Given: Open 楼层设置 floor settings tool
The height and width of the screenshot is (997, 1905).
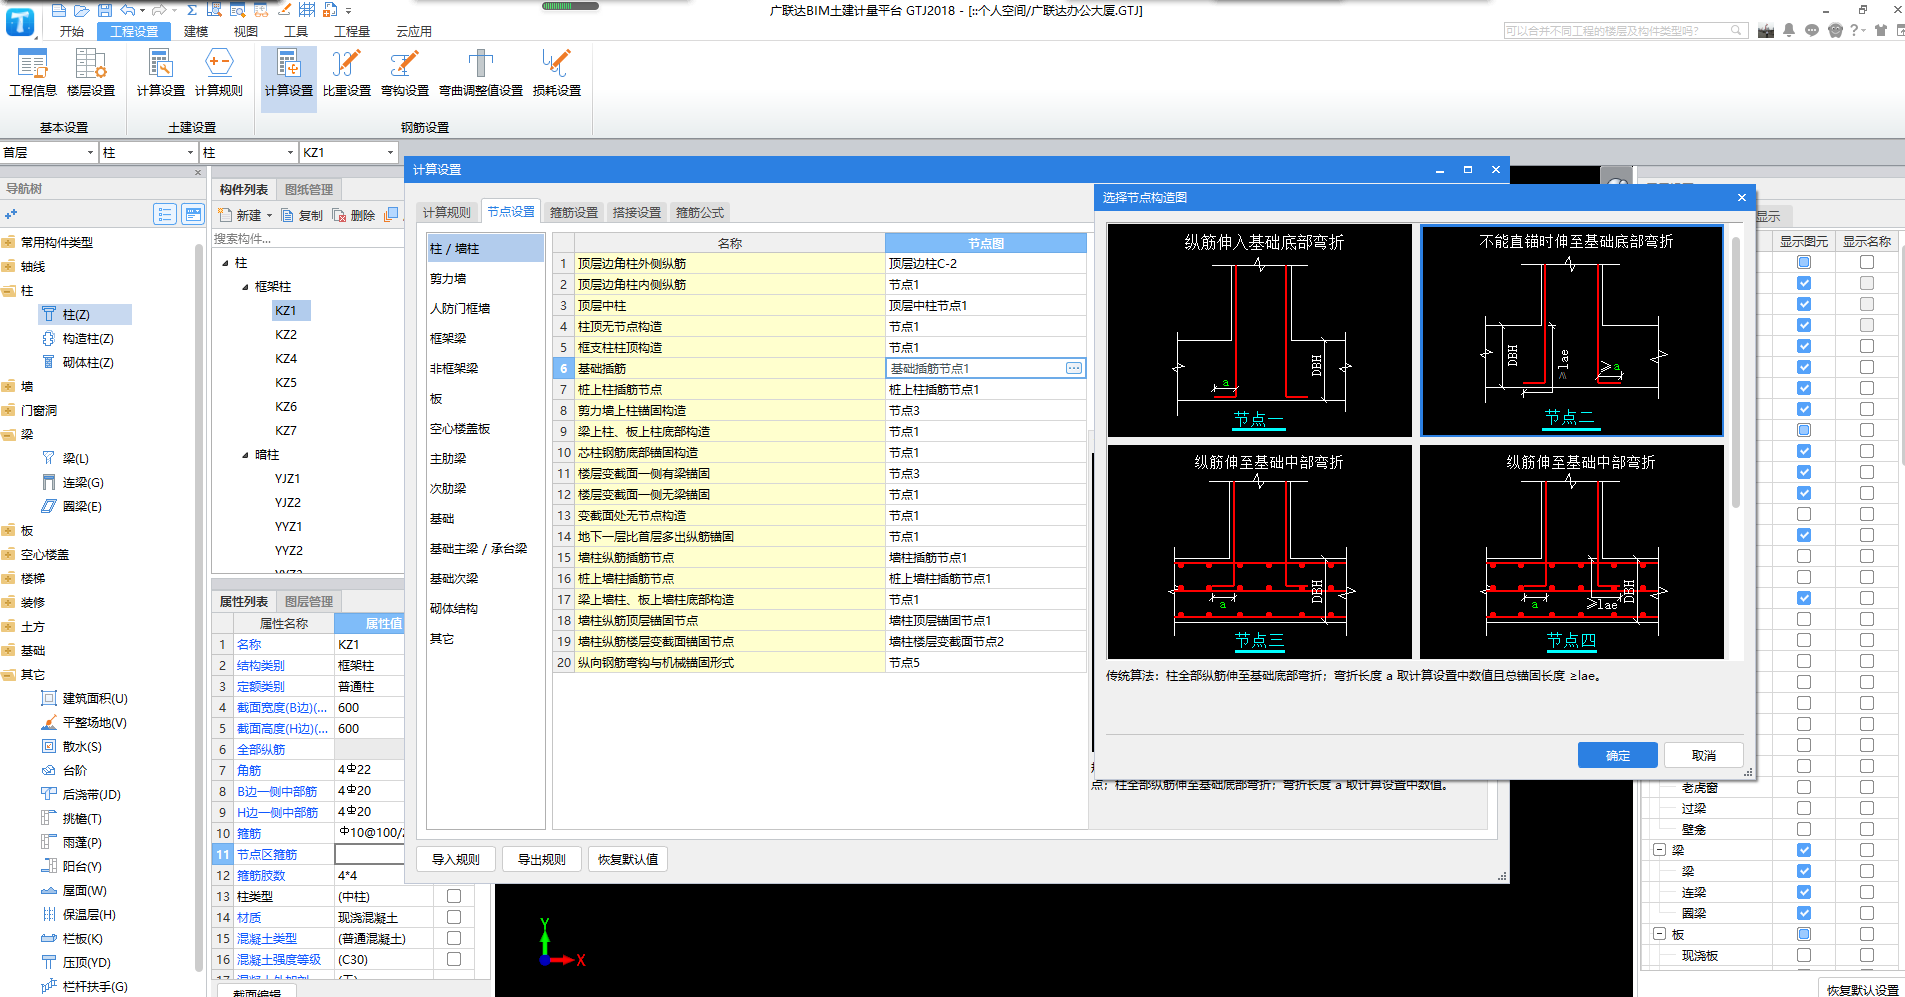Looking at the screenshot, I should click(91, 72).
